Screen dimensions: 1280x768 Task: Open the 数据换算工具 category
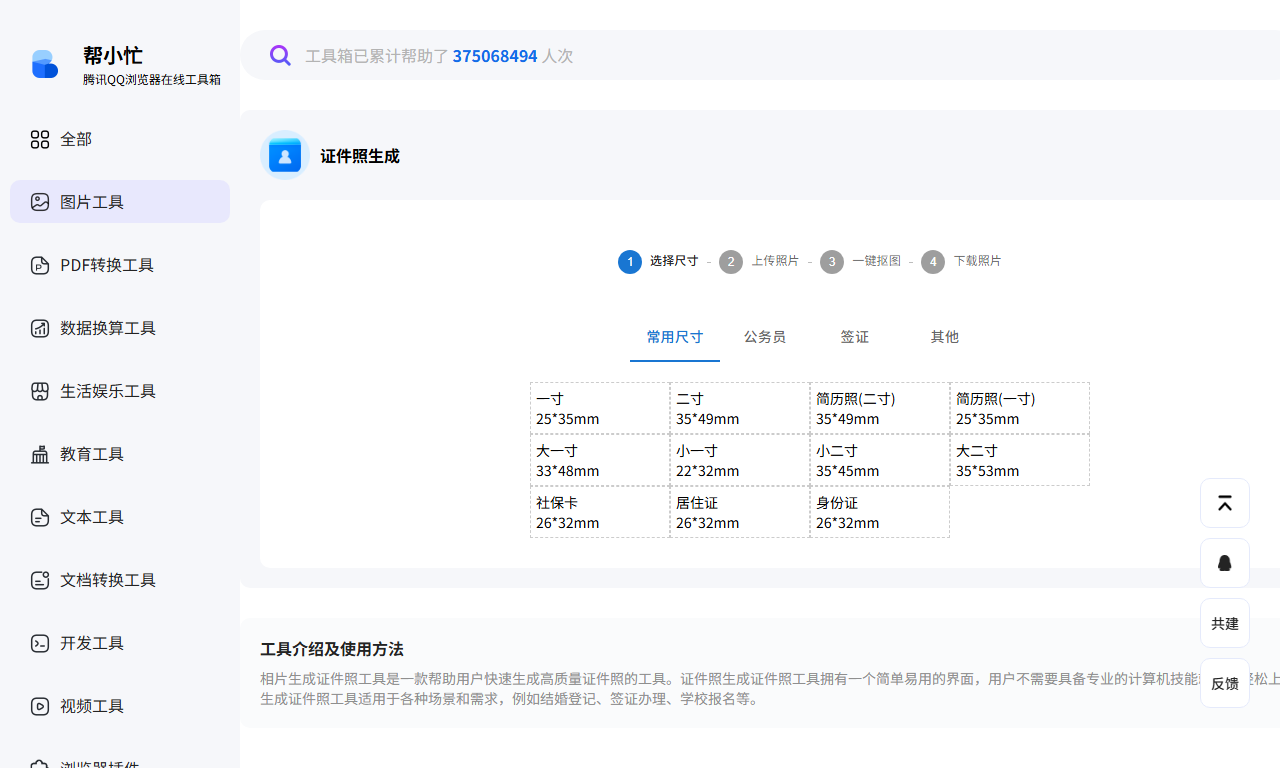tap(120, 328)
